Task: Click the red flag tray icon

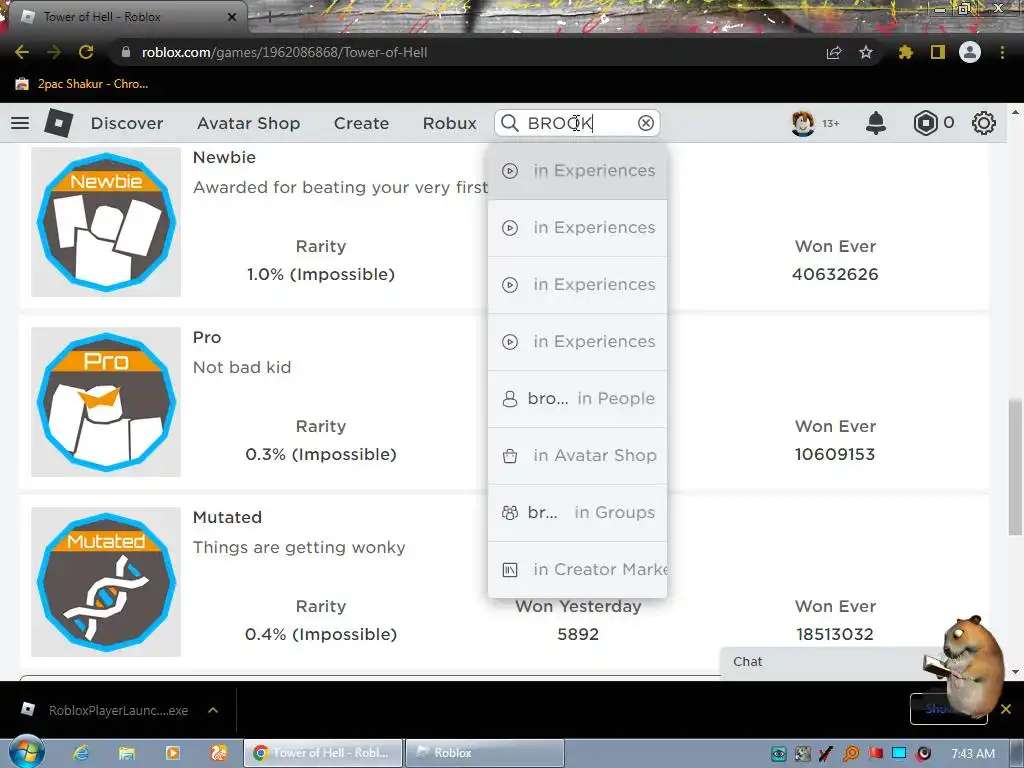Action: coord(875,754)
